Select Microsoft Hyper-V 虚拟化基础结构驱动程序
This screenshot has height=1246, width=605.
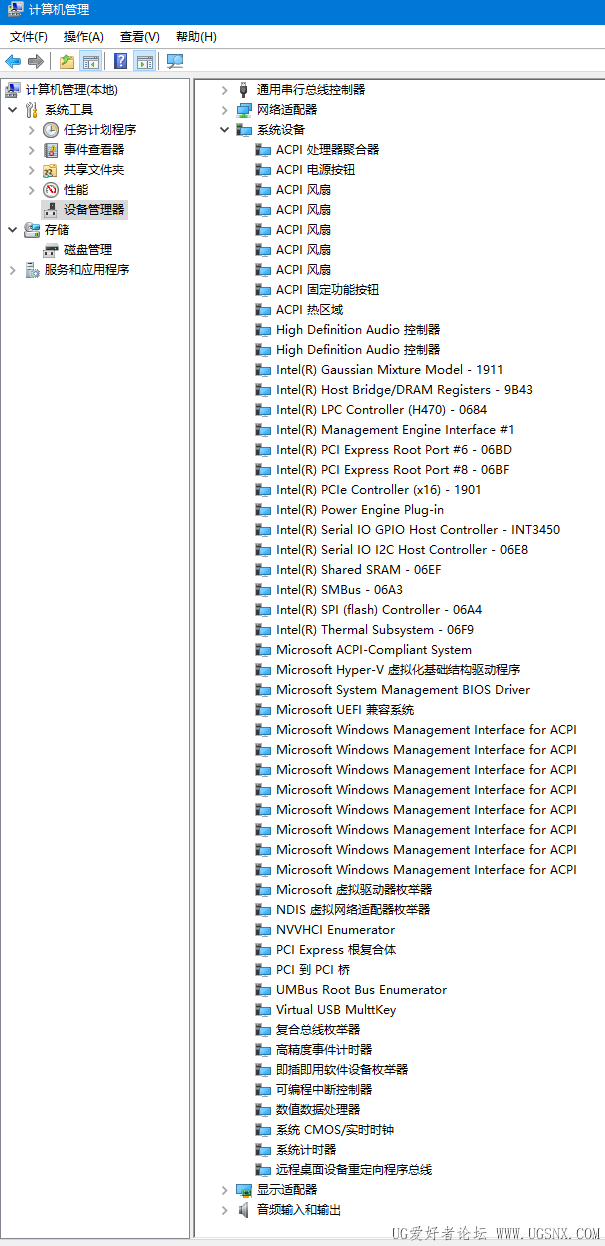[398, 670]
